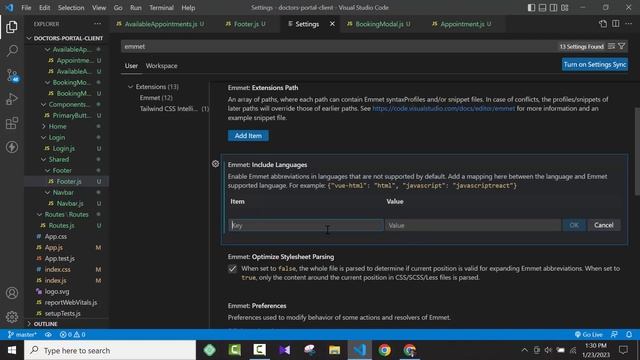This screenshot has width=640, height=360.
Task: Click the Explorer more actions ellipsis
Action: click(x=98, y=24)
